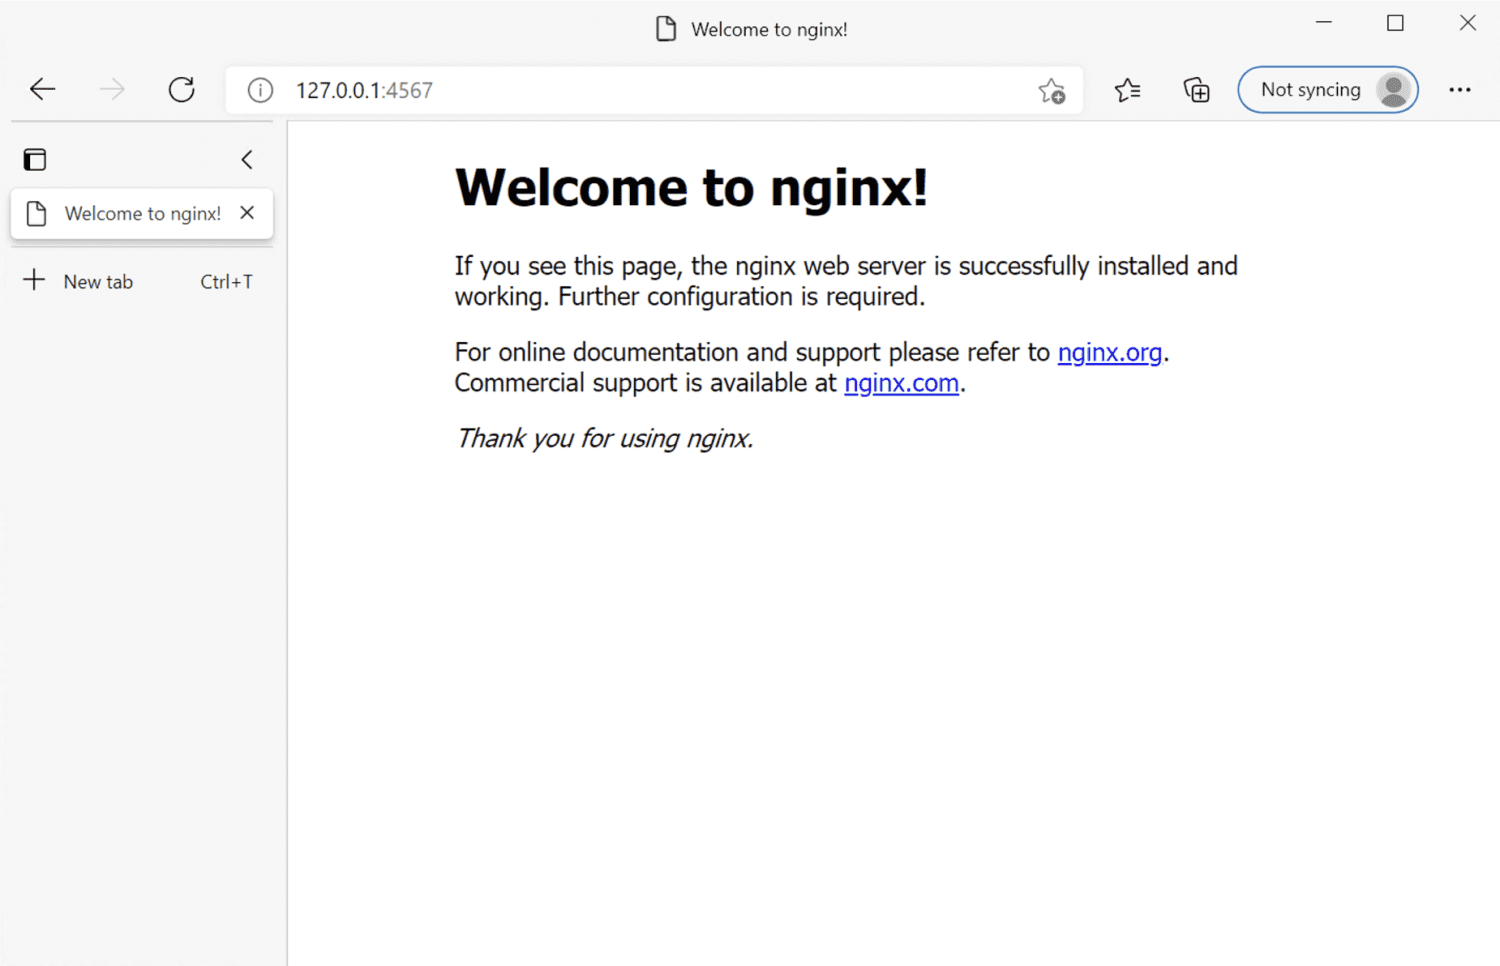Click the page icon in the title bar

666,29
